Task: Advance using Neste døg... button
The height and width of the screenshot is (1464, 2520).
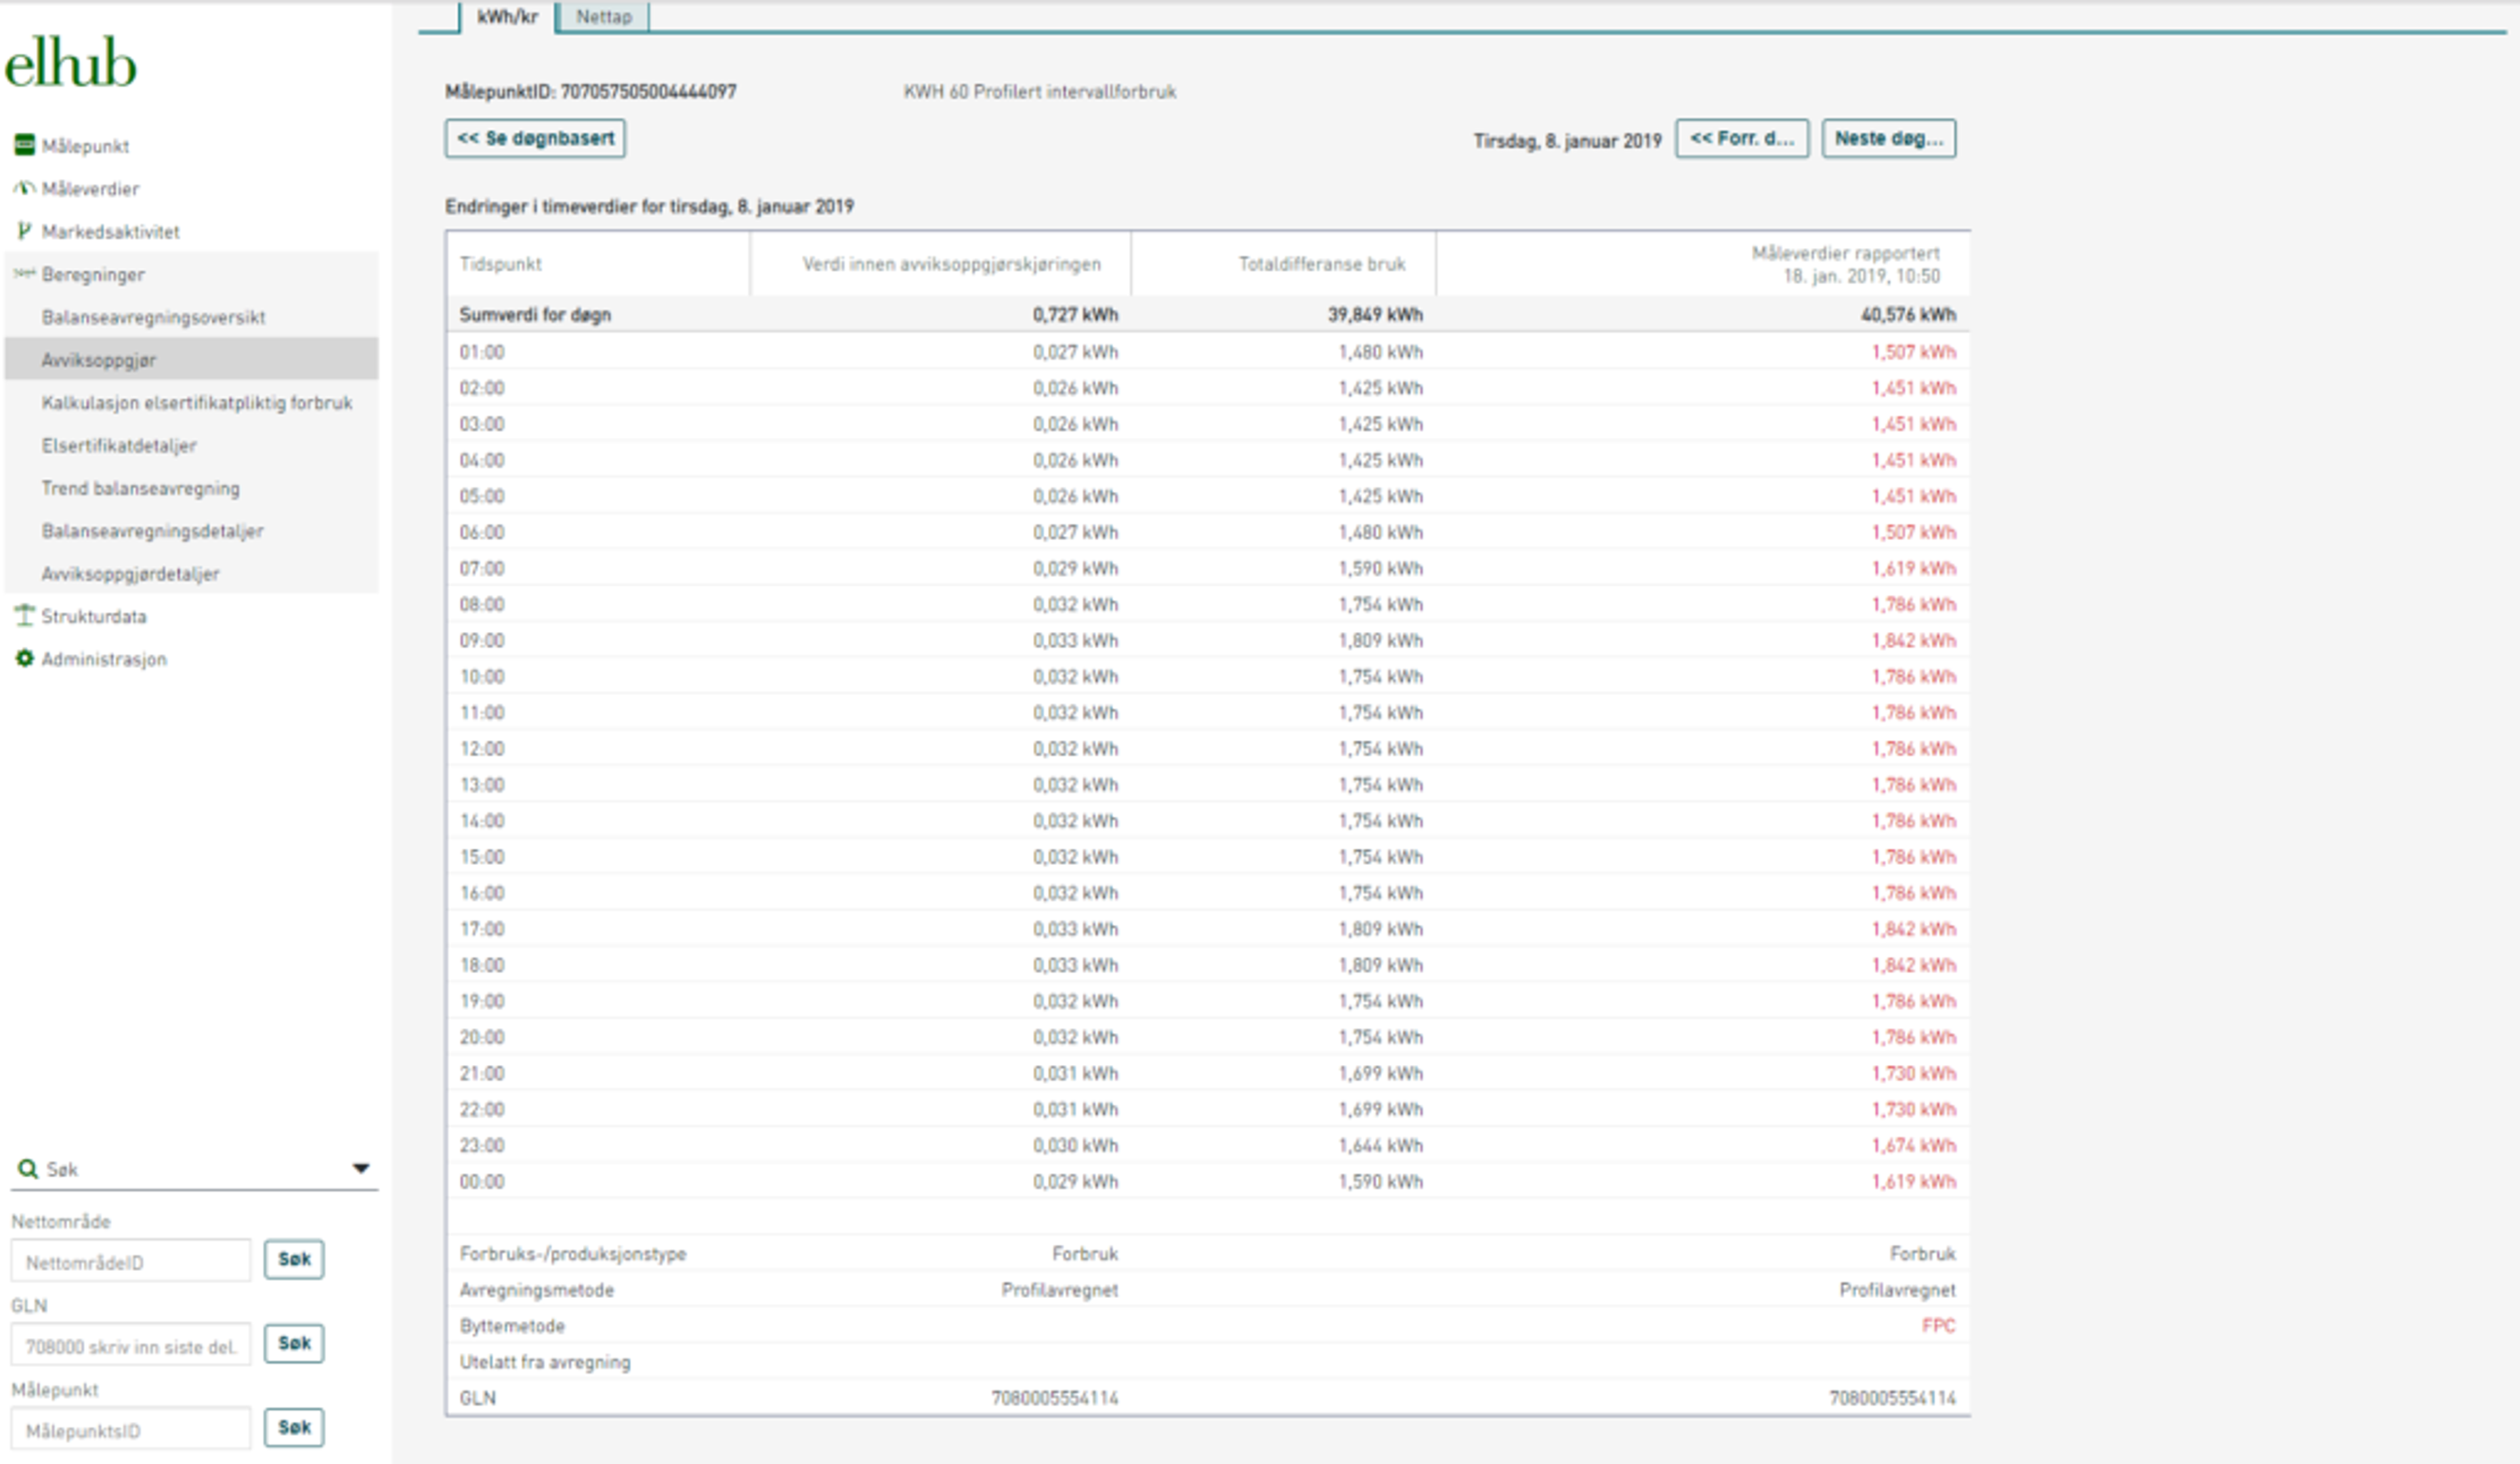Action: point(1888,139)
